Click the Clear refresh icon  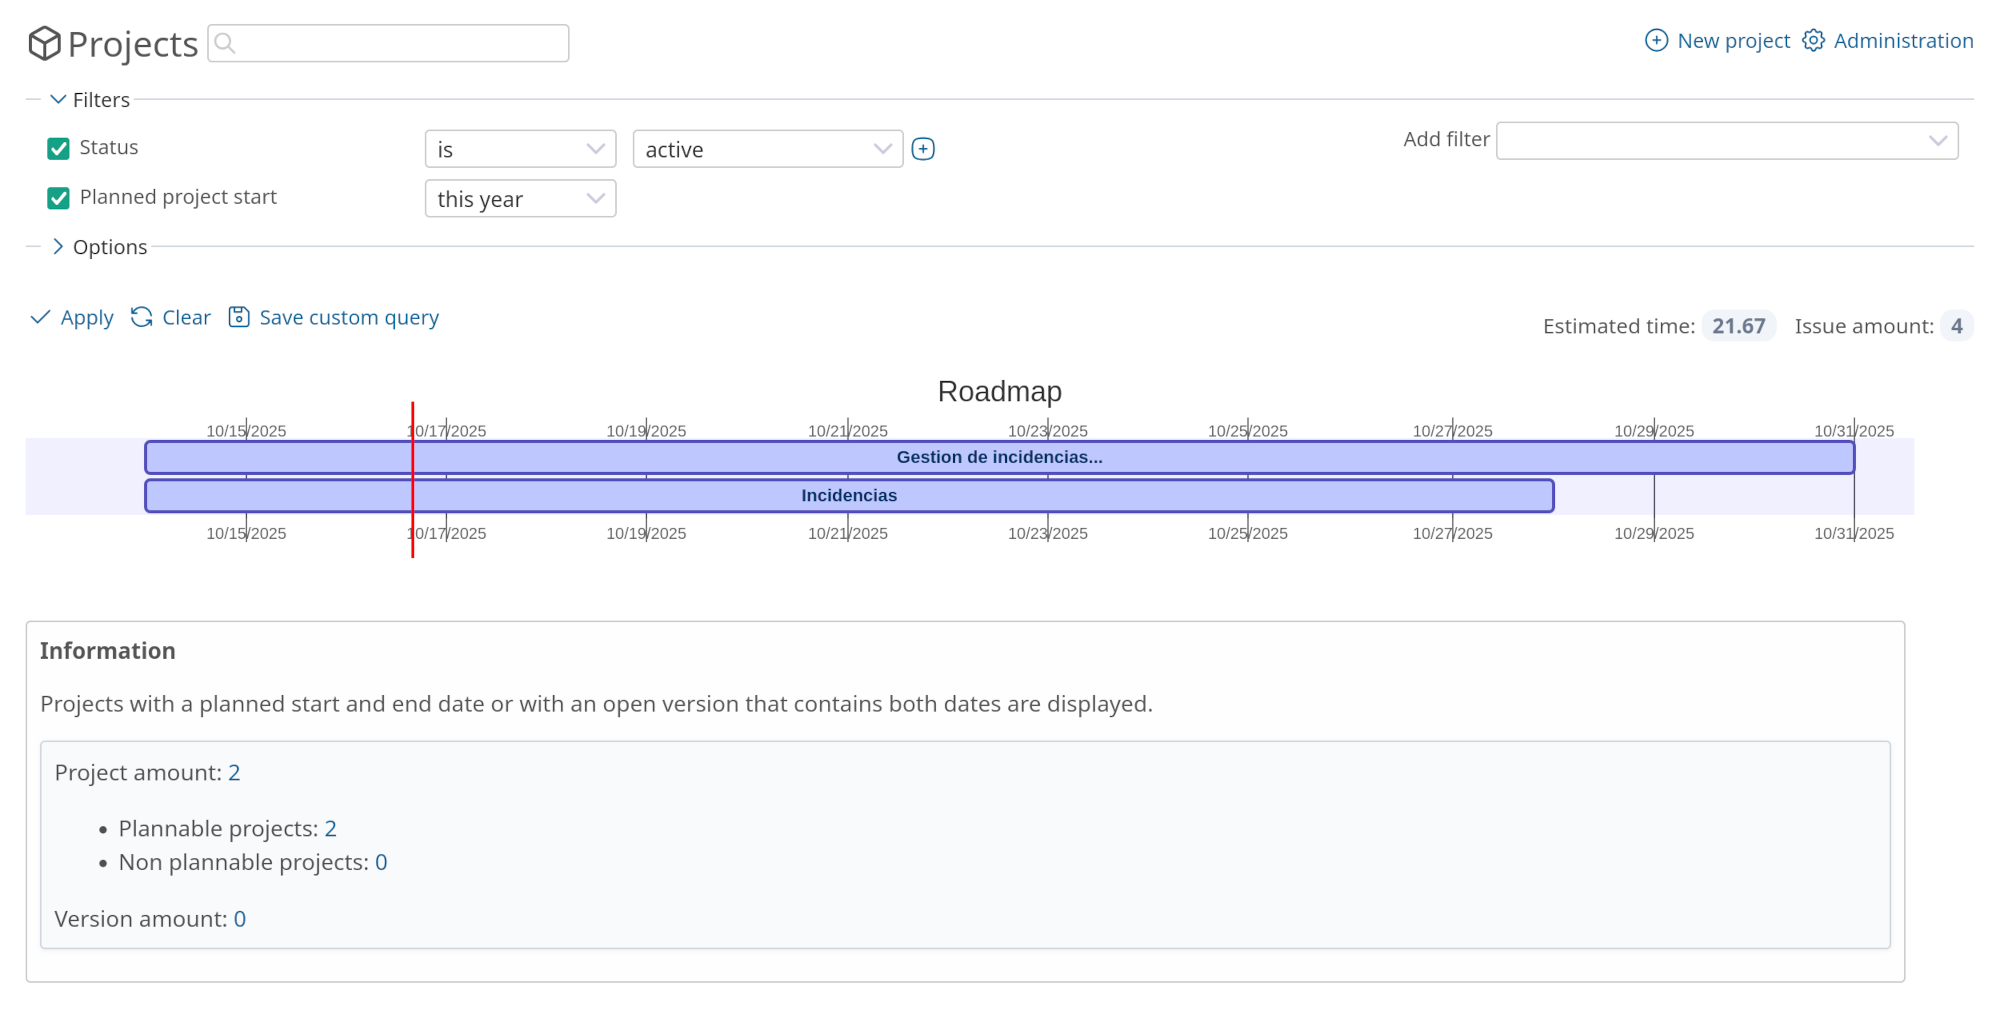142,318
